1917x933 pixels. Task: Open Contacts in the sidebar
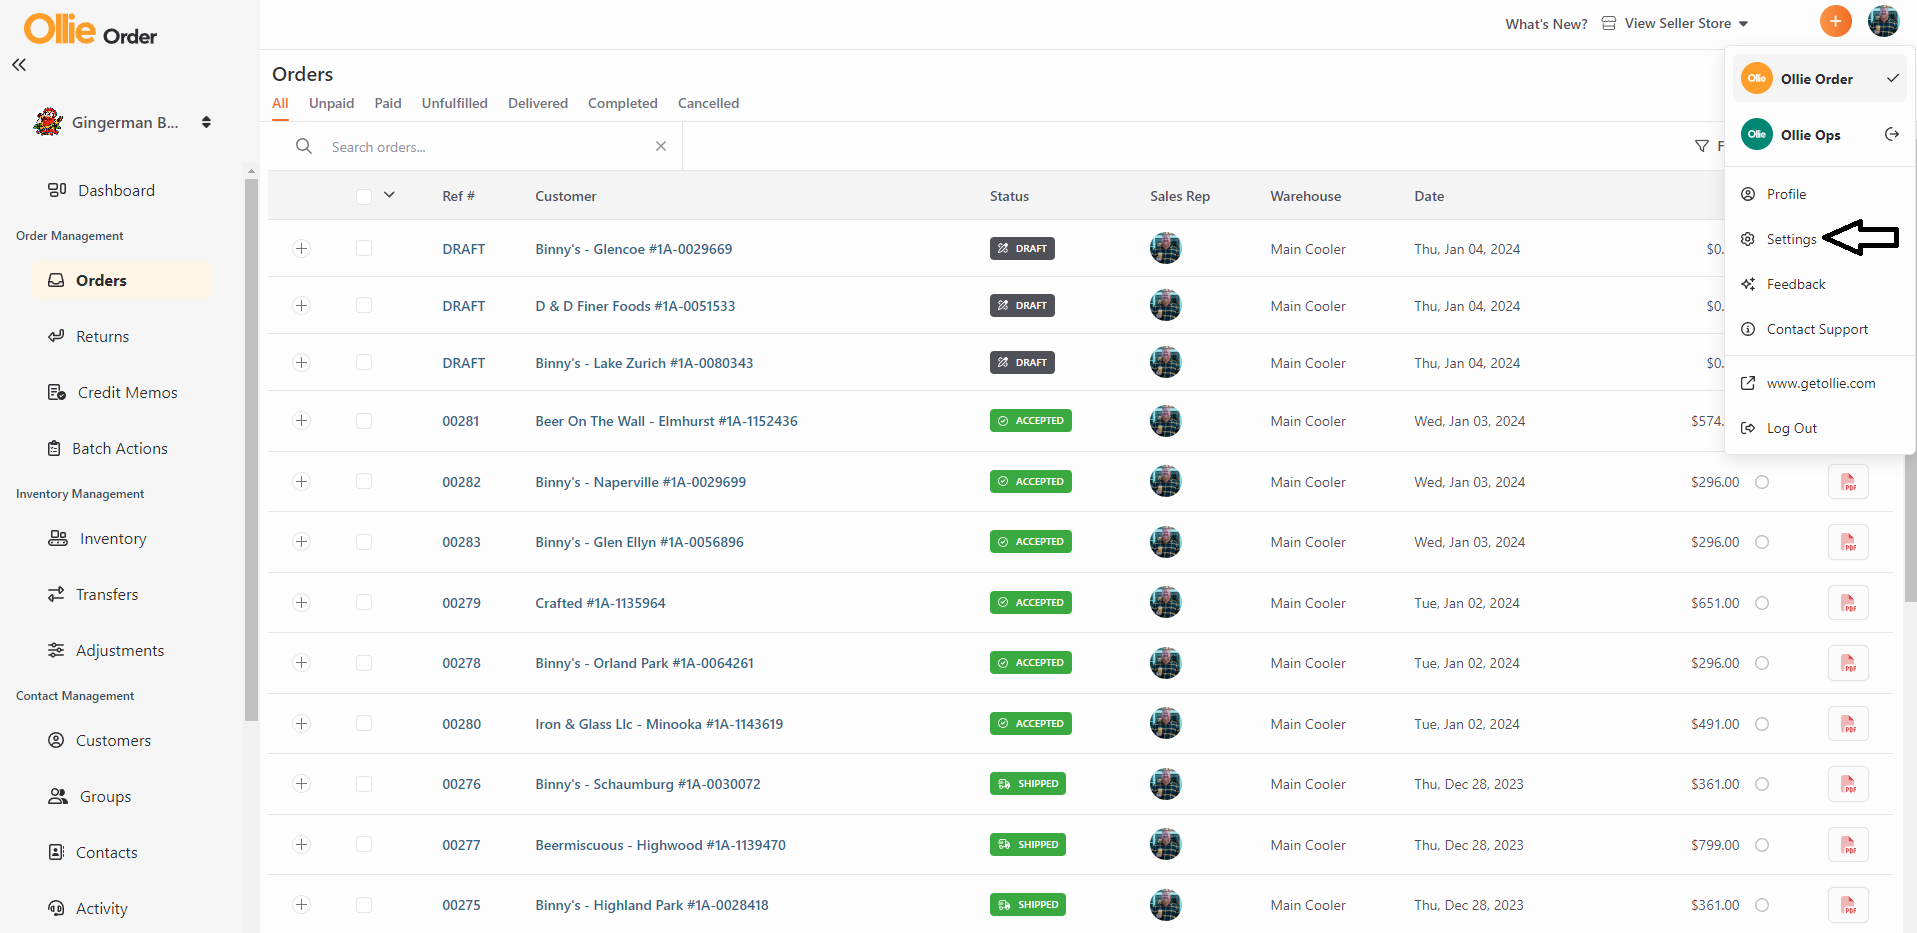point(93,852)
